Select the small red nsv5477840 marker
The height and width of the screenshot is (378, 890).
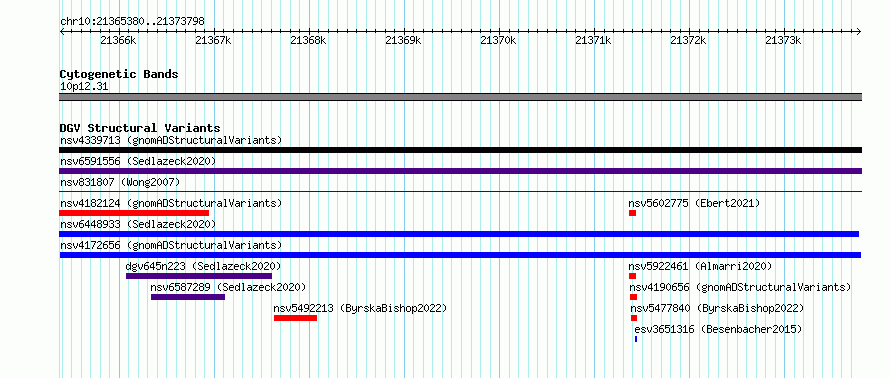(634, 318)
